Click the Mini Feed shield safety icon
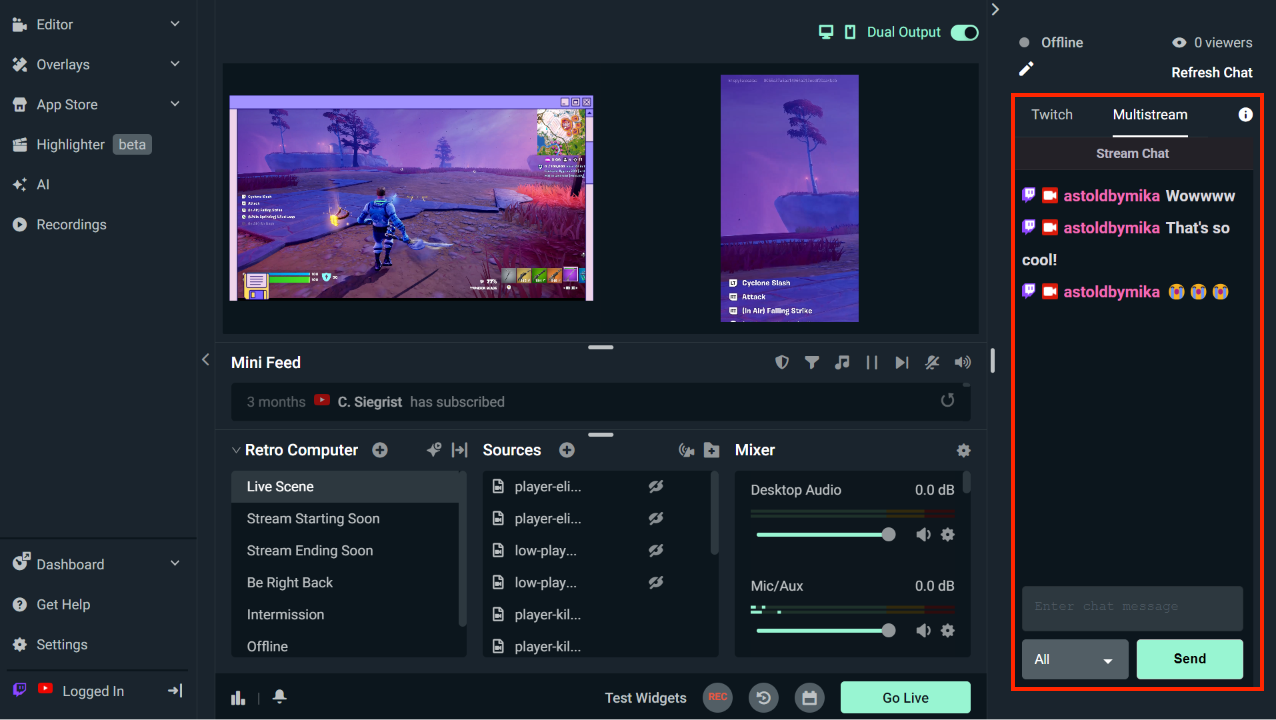Screen dimensions: 1276x720 click(x=782, y=362)
